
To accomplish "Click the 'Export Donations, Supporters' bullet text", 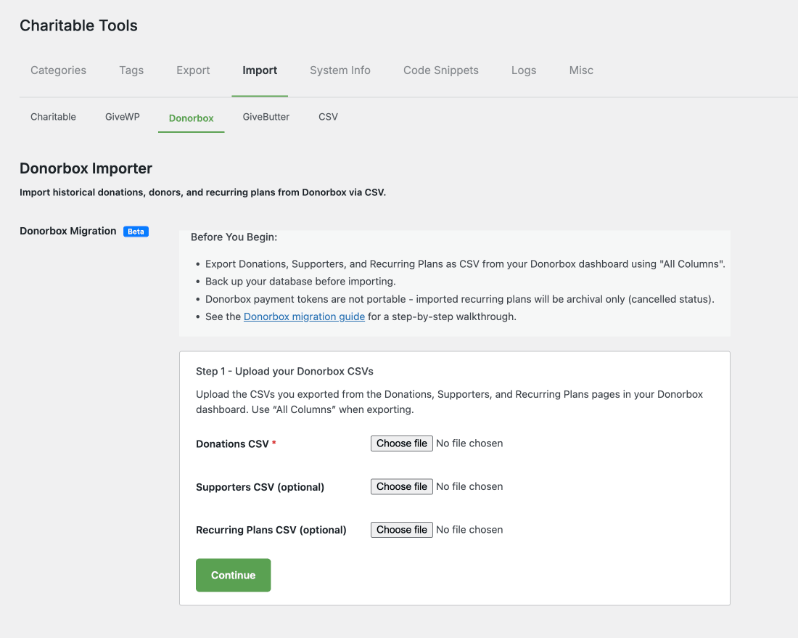I will click(465, 264).
